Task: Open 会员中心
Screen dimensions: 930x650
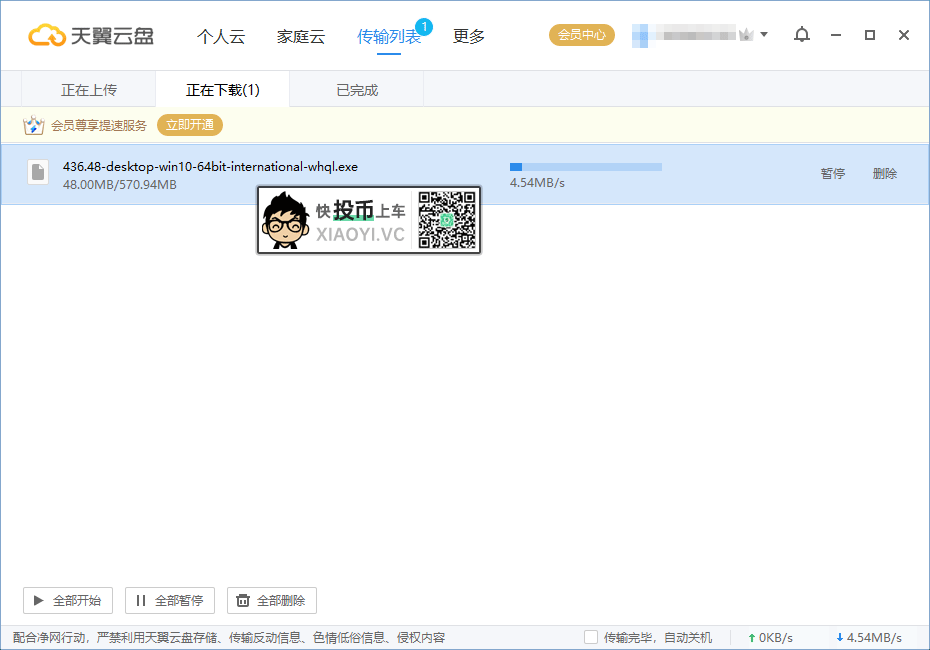Action: click(581, 34)
